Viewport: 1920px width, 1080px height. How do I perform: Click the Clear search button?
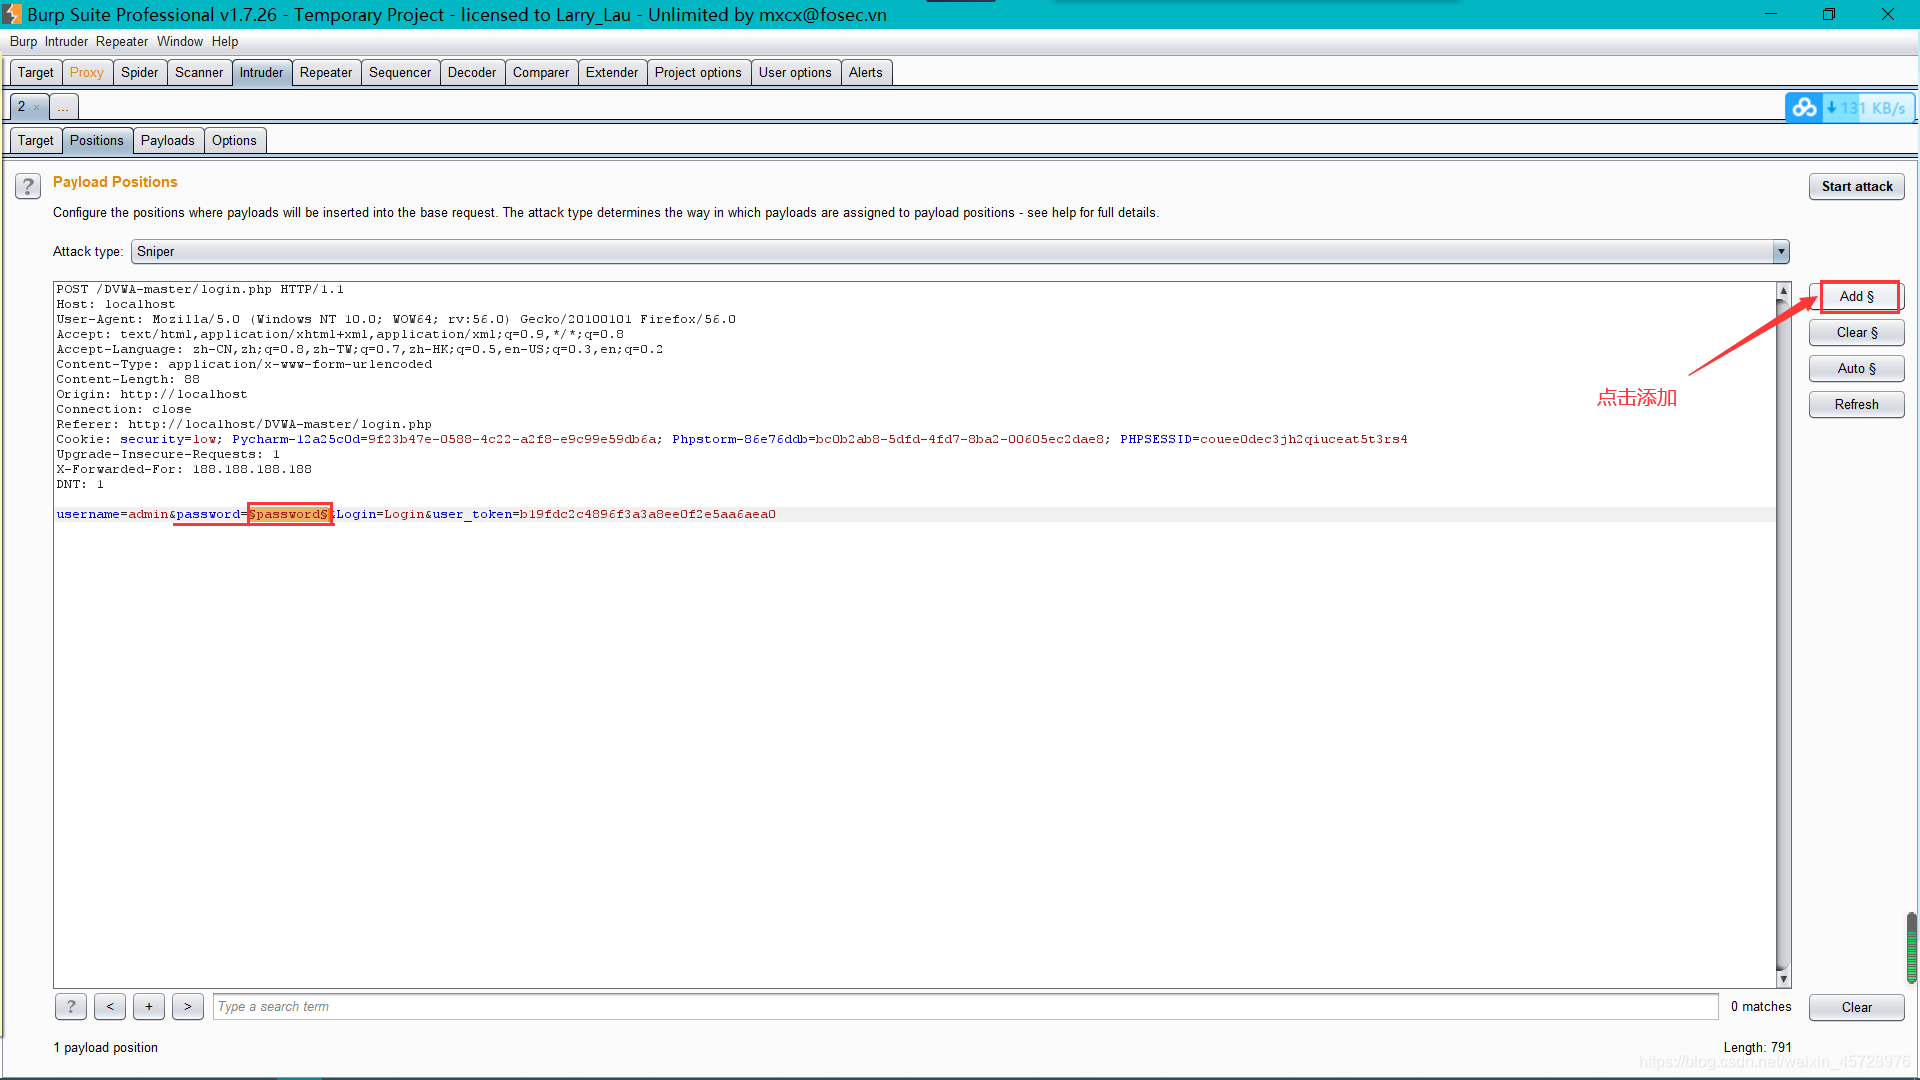[x=1857, y=1007]
